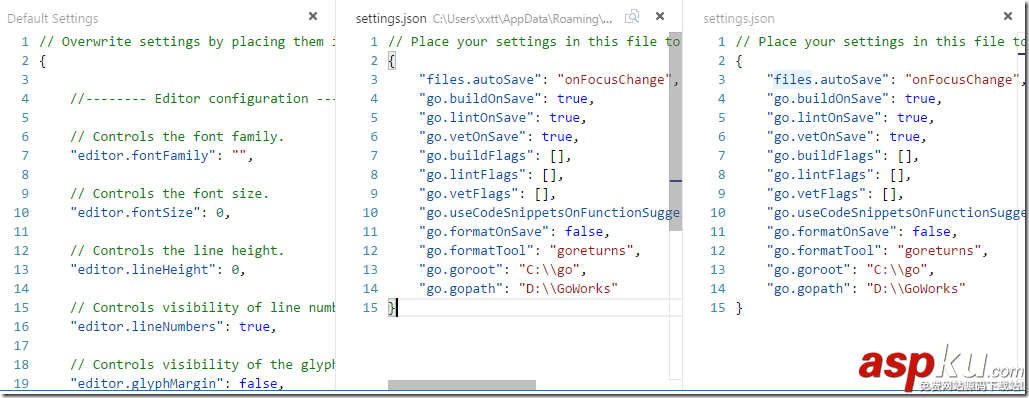
Task: Click "go.buildFlags" in the right pane
Action: [x=824, y=156]
